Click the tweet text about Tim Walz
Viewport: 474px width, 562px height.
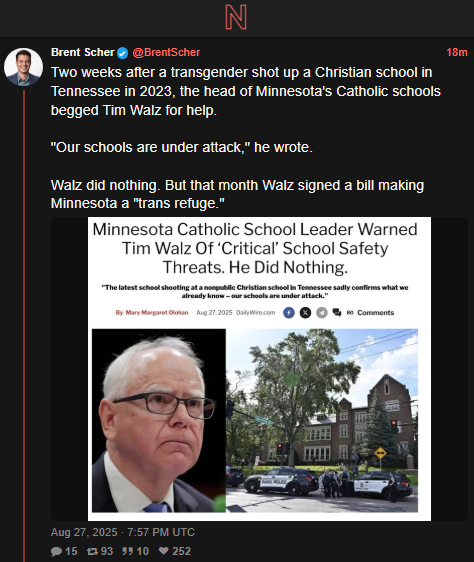click(x=246, y=138)
